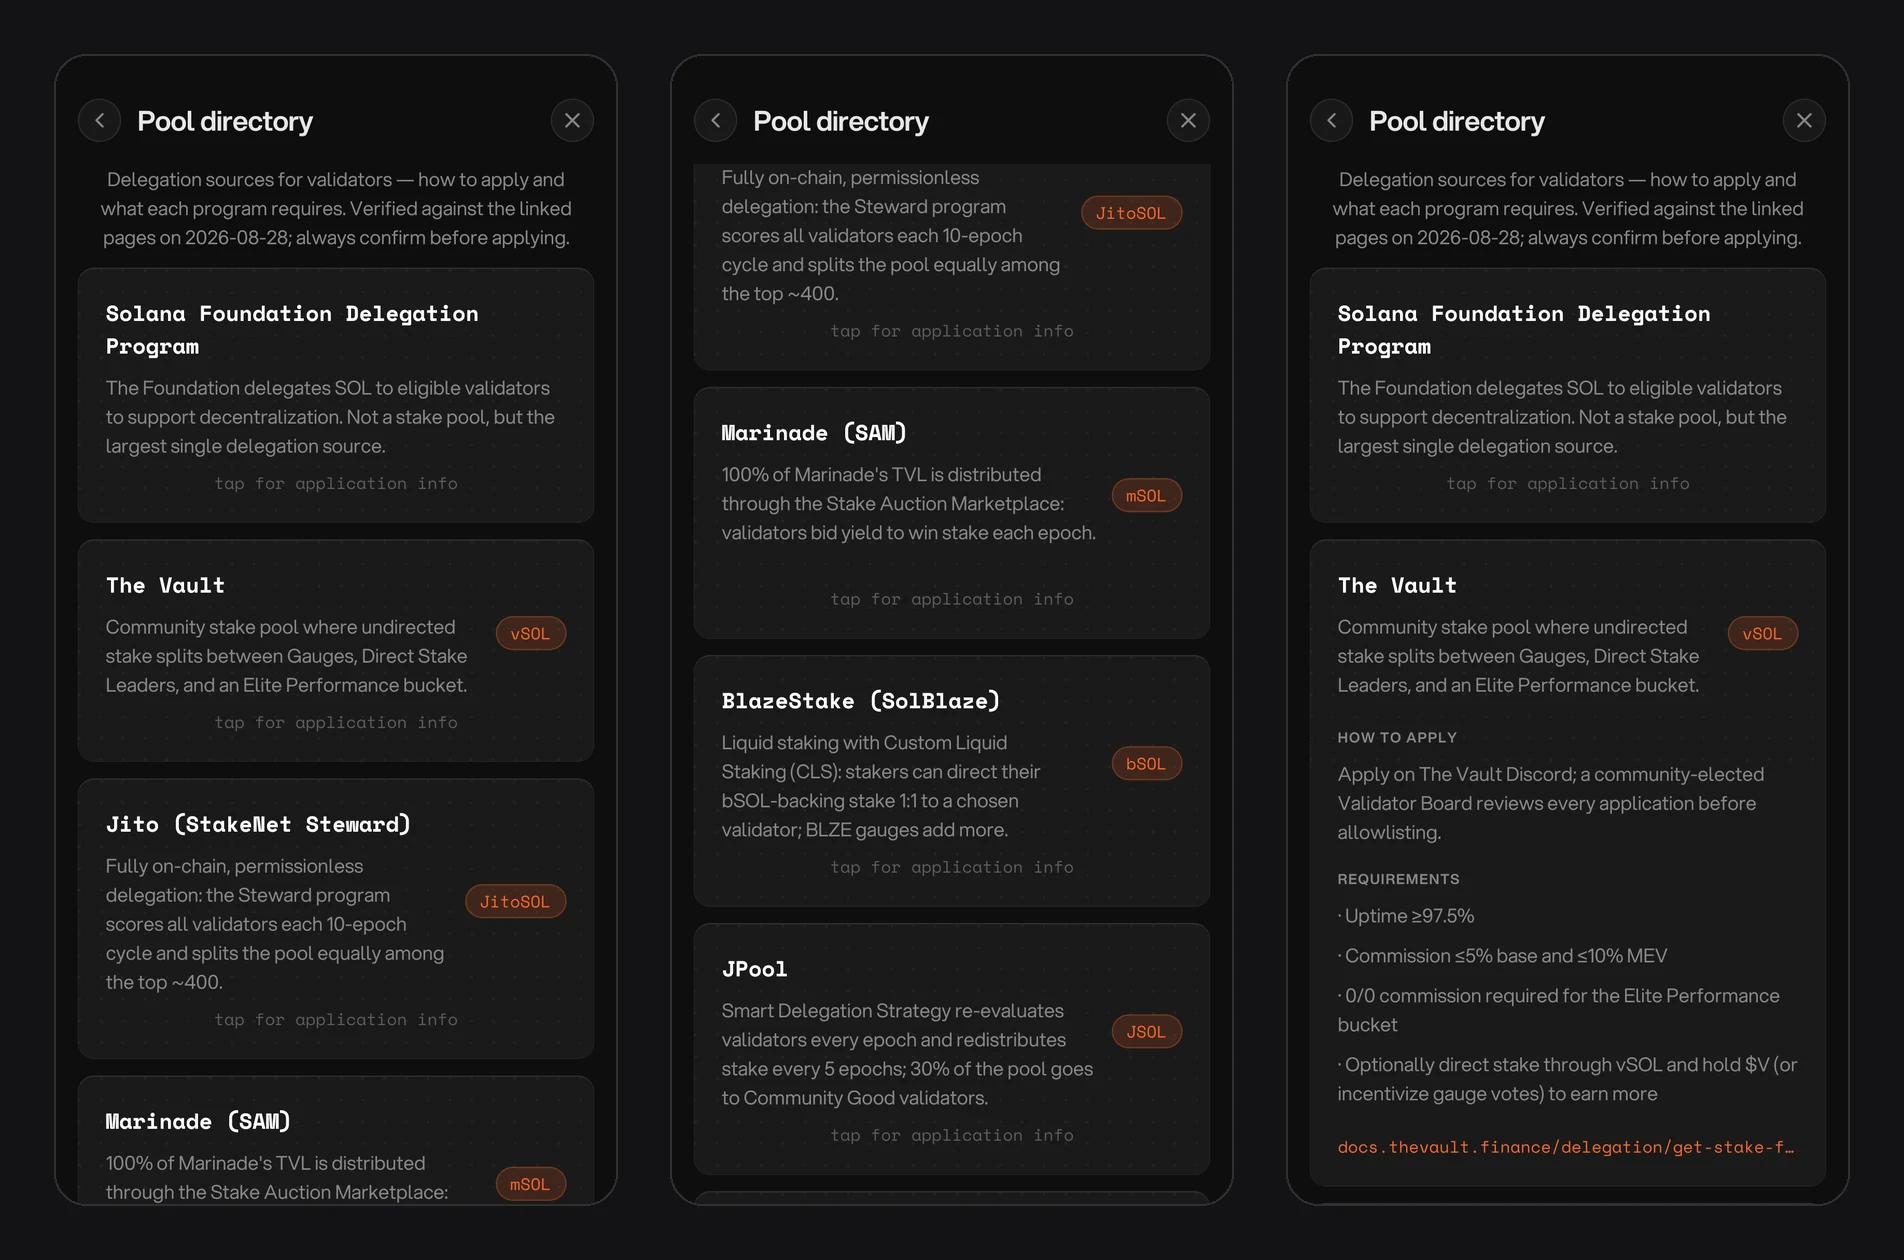
Task: Click the mSOL badge in the left panel
Action: [x=531, y=1185]
